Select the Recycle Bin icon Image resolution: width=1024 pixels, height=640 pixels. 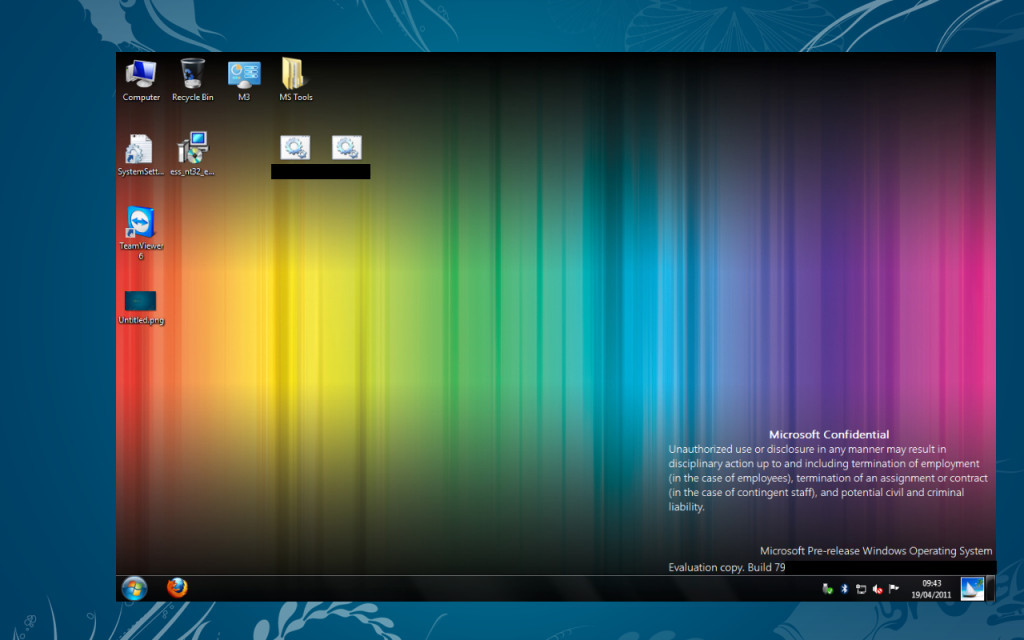193,80
